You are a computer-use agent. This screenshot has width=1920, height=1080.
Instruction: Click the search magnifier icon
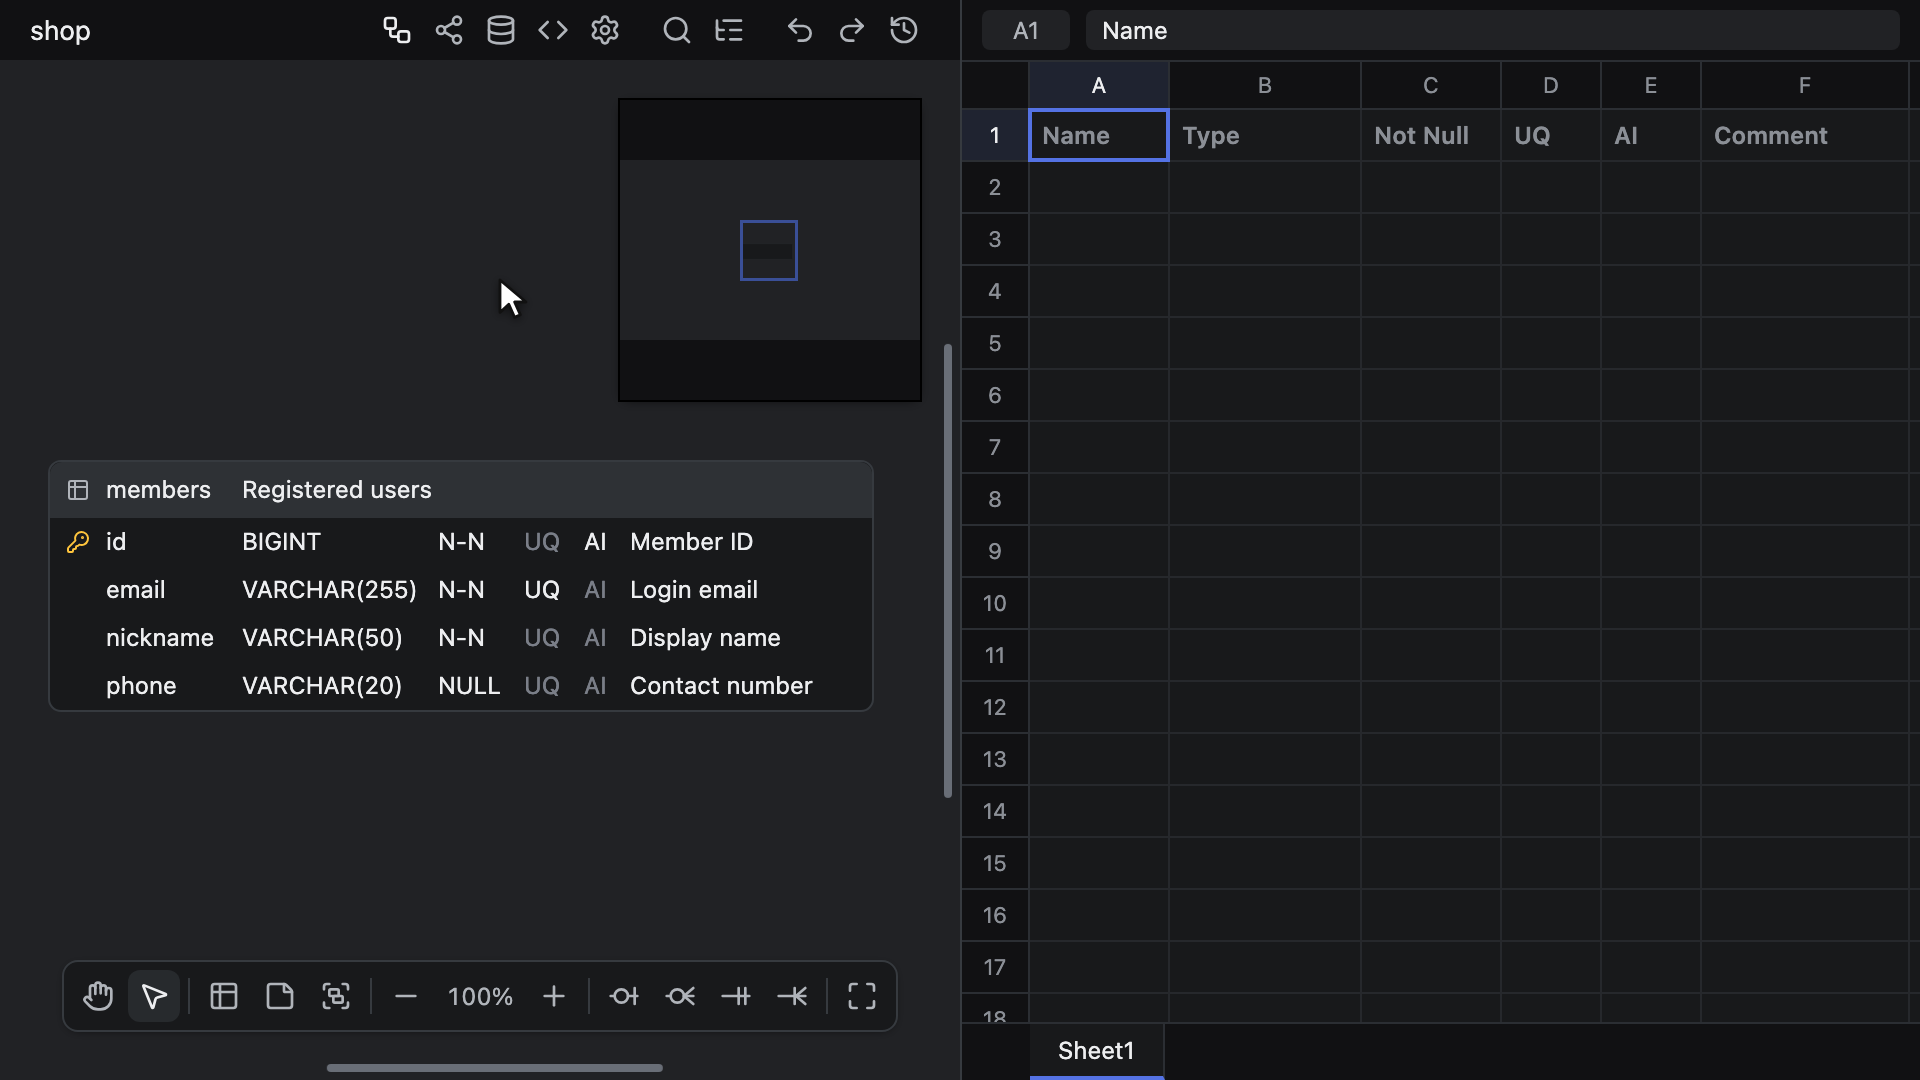[x=677, y=30]
